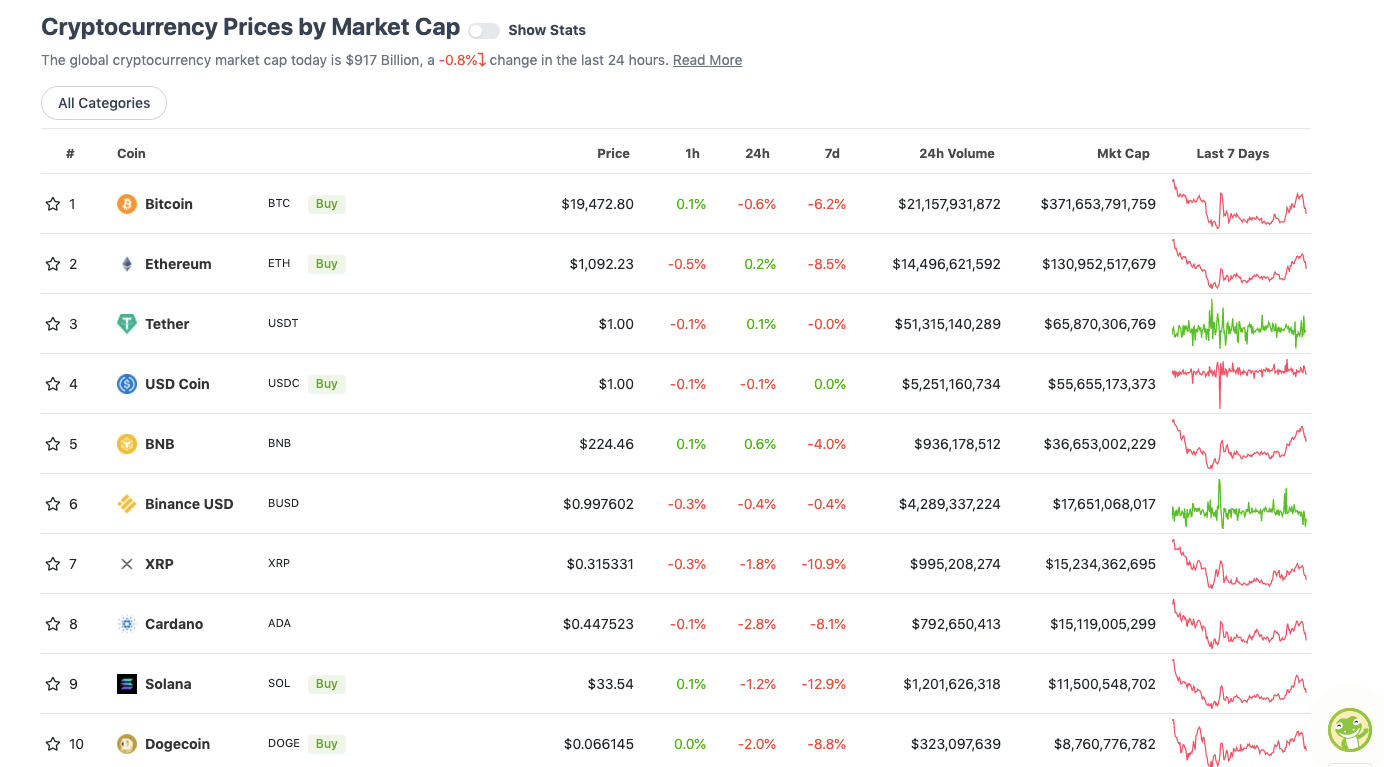This screenshot has width=1384, height=767.
Task: Sort table by Coin column header
Action: pos(131,153)
